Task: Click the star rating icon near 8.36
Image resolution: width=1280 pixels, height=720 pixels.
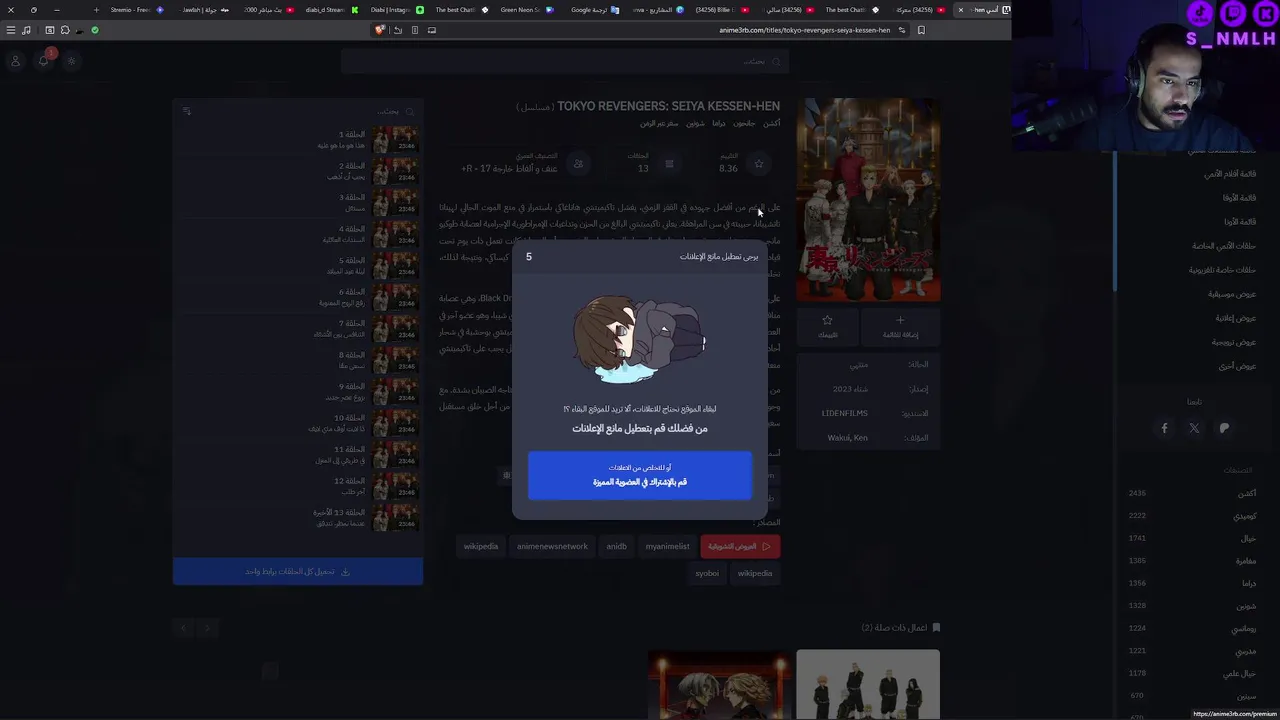Action: pos(759,164)
